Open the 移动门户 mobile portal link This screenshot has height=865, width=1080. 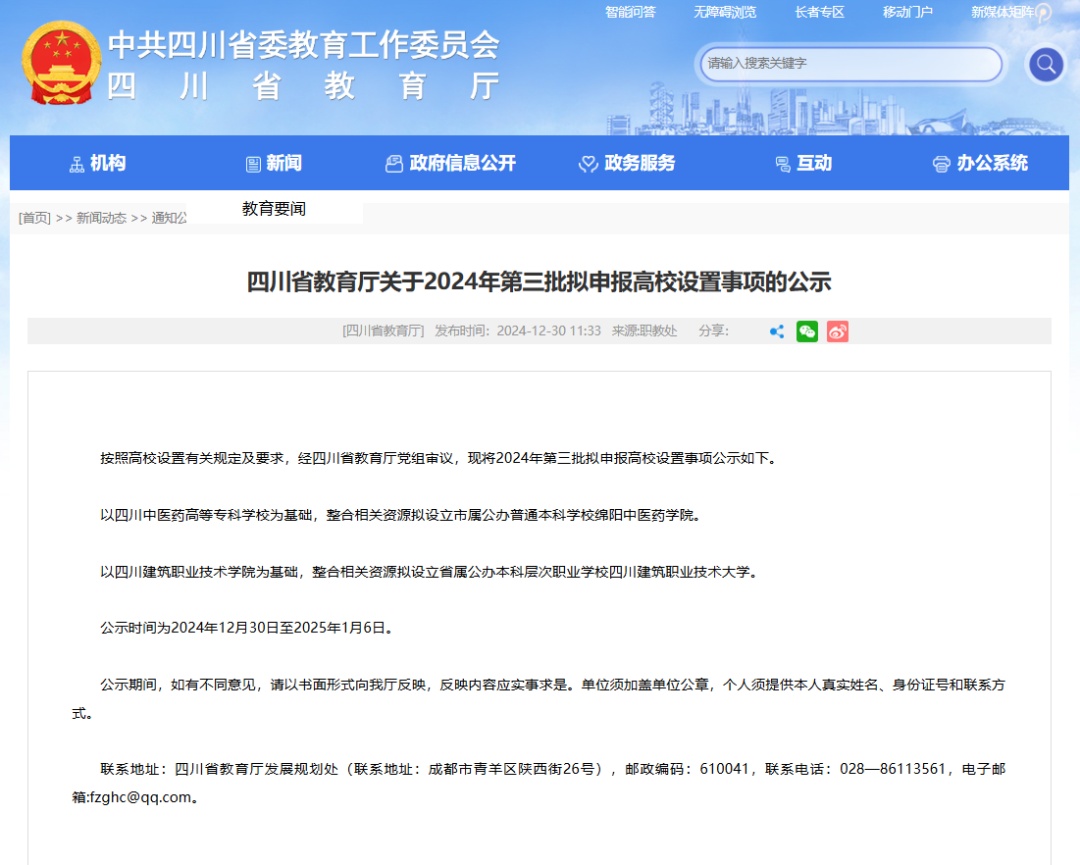tap(907, 12)
